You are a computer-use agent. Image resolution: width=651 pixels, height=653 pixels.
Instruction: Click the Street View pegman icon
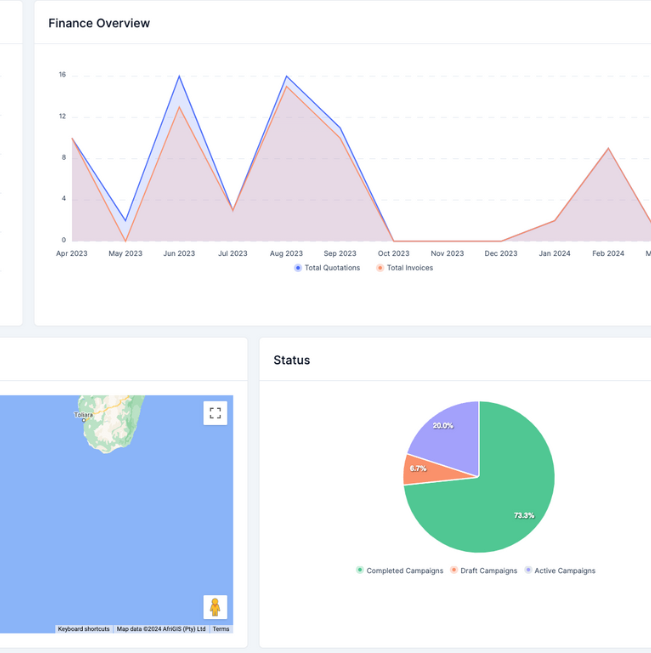point(215,607)
